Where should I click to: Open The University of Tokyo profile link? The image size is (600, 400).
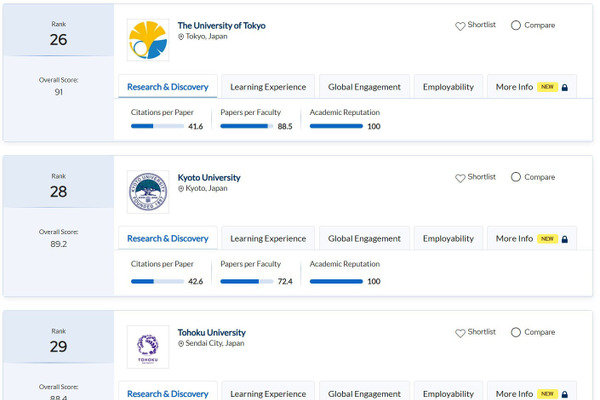(221, 25)
